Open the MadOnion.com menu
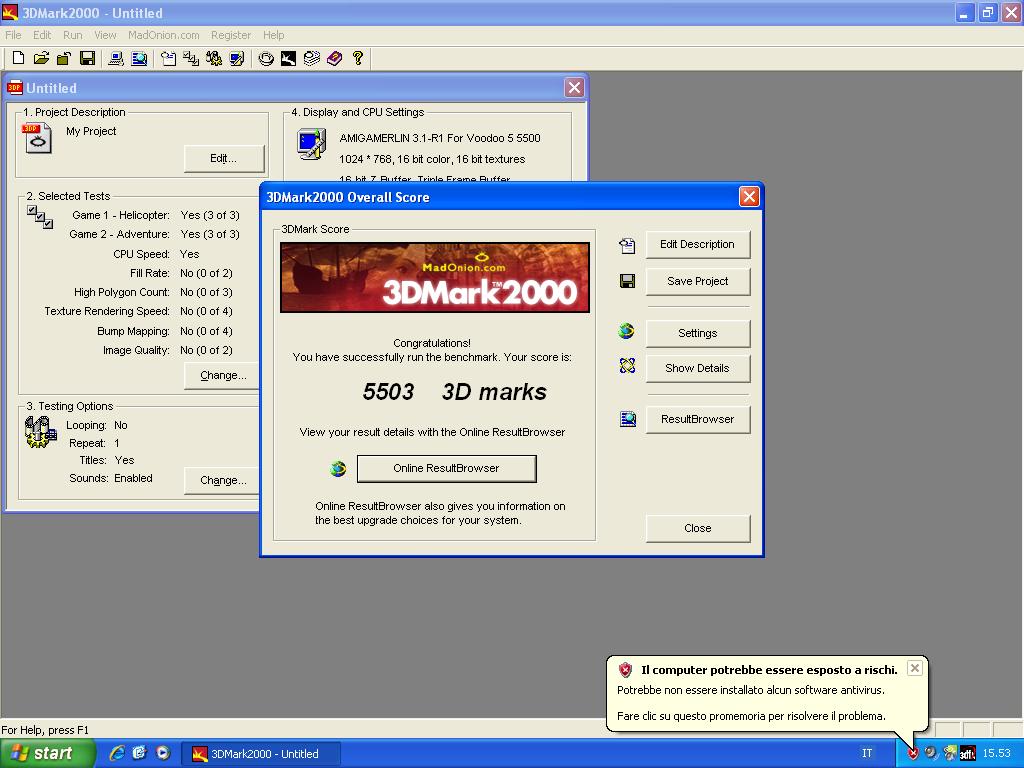Screen dimensions: 1024x768 (x=163, y=35)
